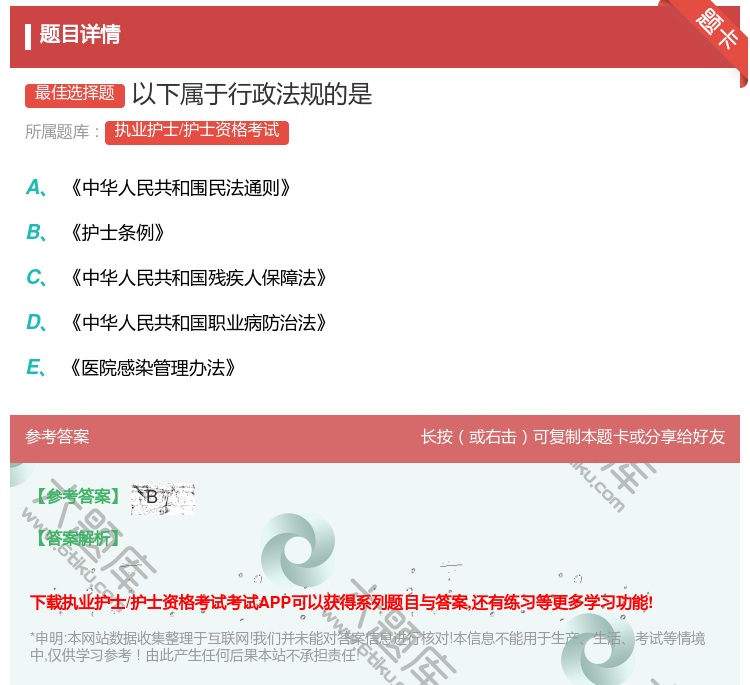Select option D 《中华人民共和国职业病防治法》
750x685 pixels.
pos(176,323)
